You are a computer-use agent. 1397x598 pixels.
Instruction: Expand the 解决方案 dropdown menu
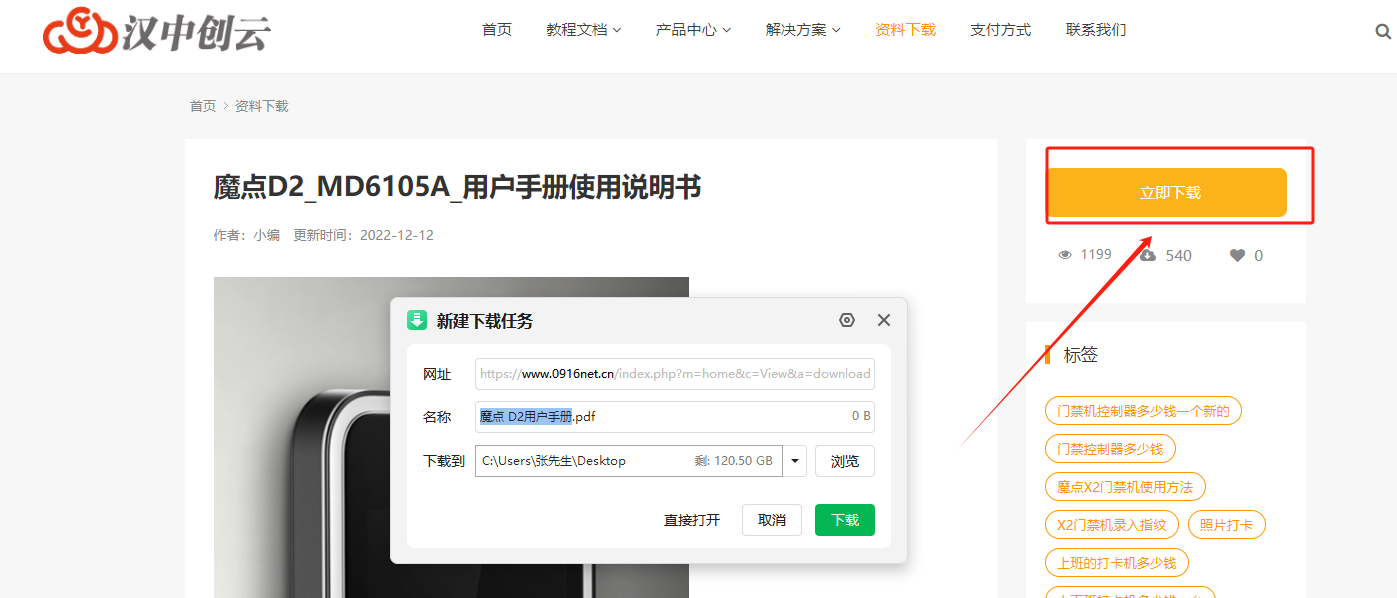pos(803,30)
